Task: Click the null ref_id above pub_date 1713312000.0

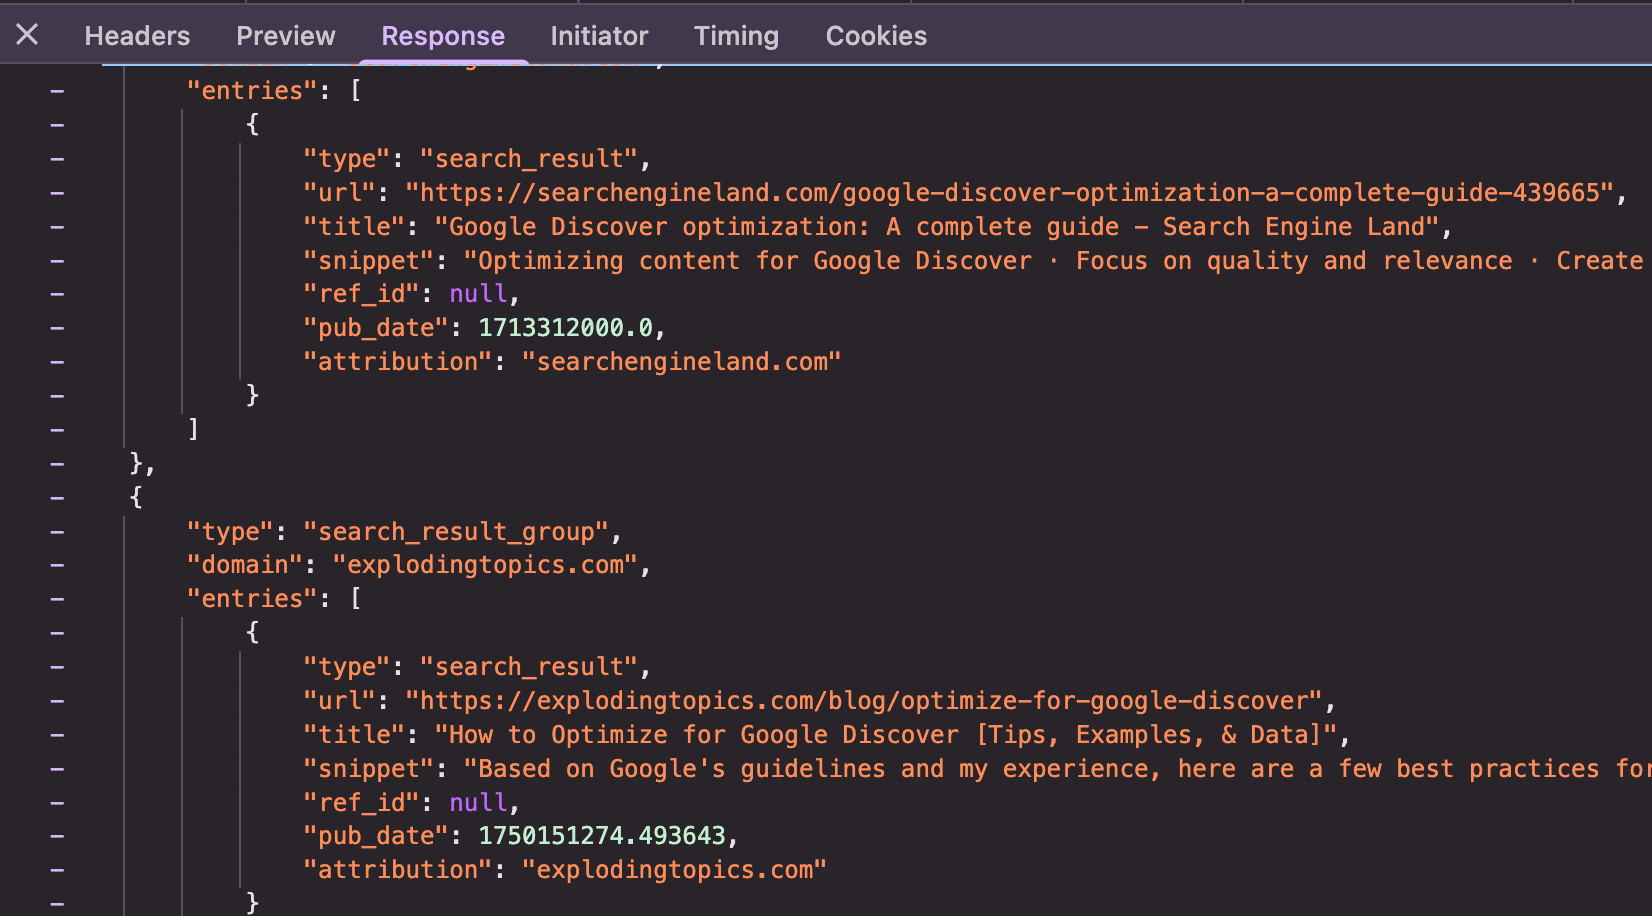Action: [x=478, y=294]
